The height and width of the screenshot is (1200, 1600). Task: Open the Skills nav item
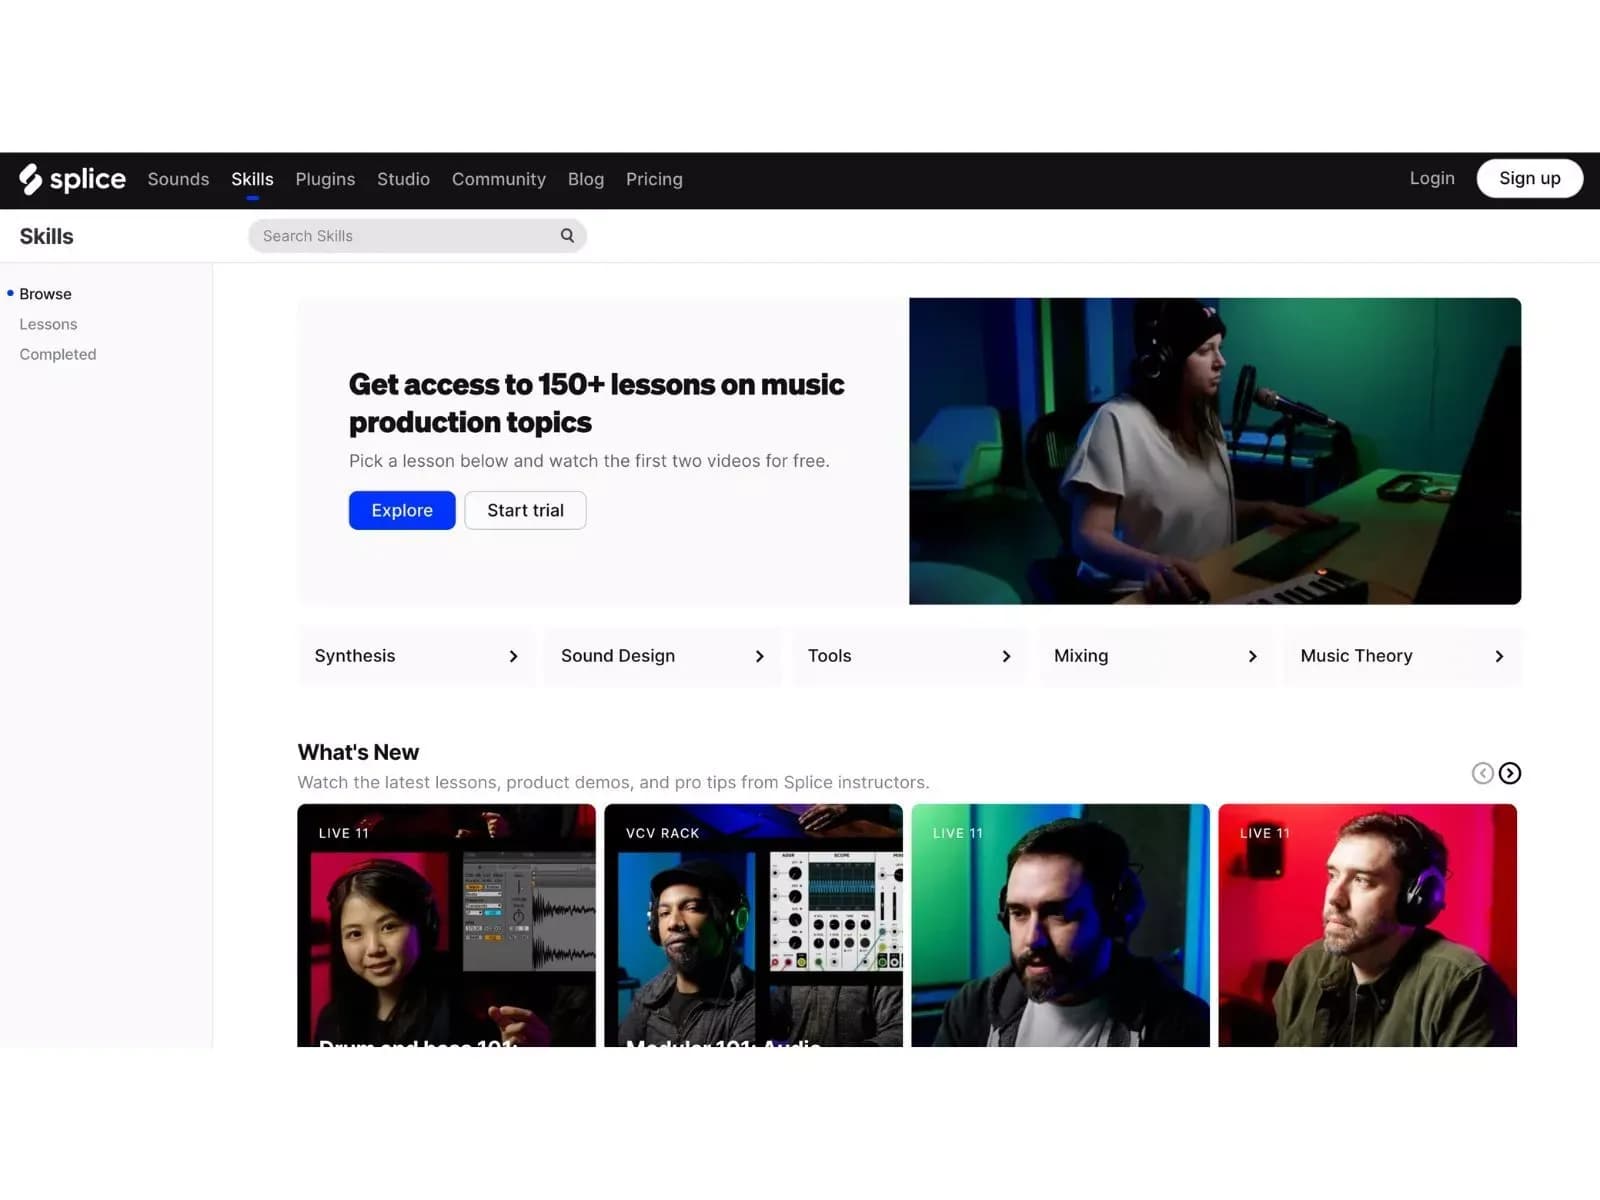252,179
